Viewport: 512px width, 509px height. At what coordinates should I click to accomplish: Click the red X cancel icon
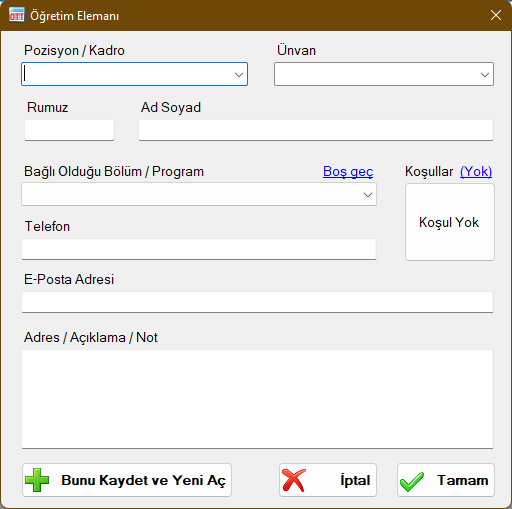294,480
